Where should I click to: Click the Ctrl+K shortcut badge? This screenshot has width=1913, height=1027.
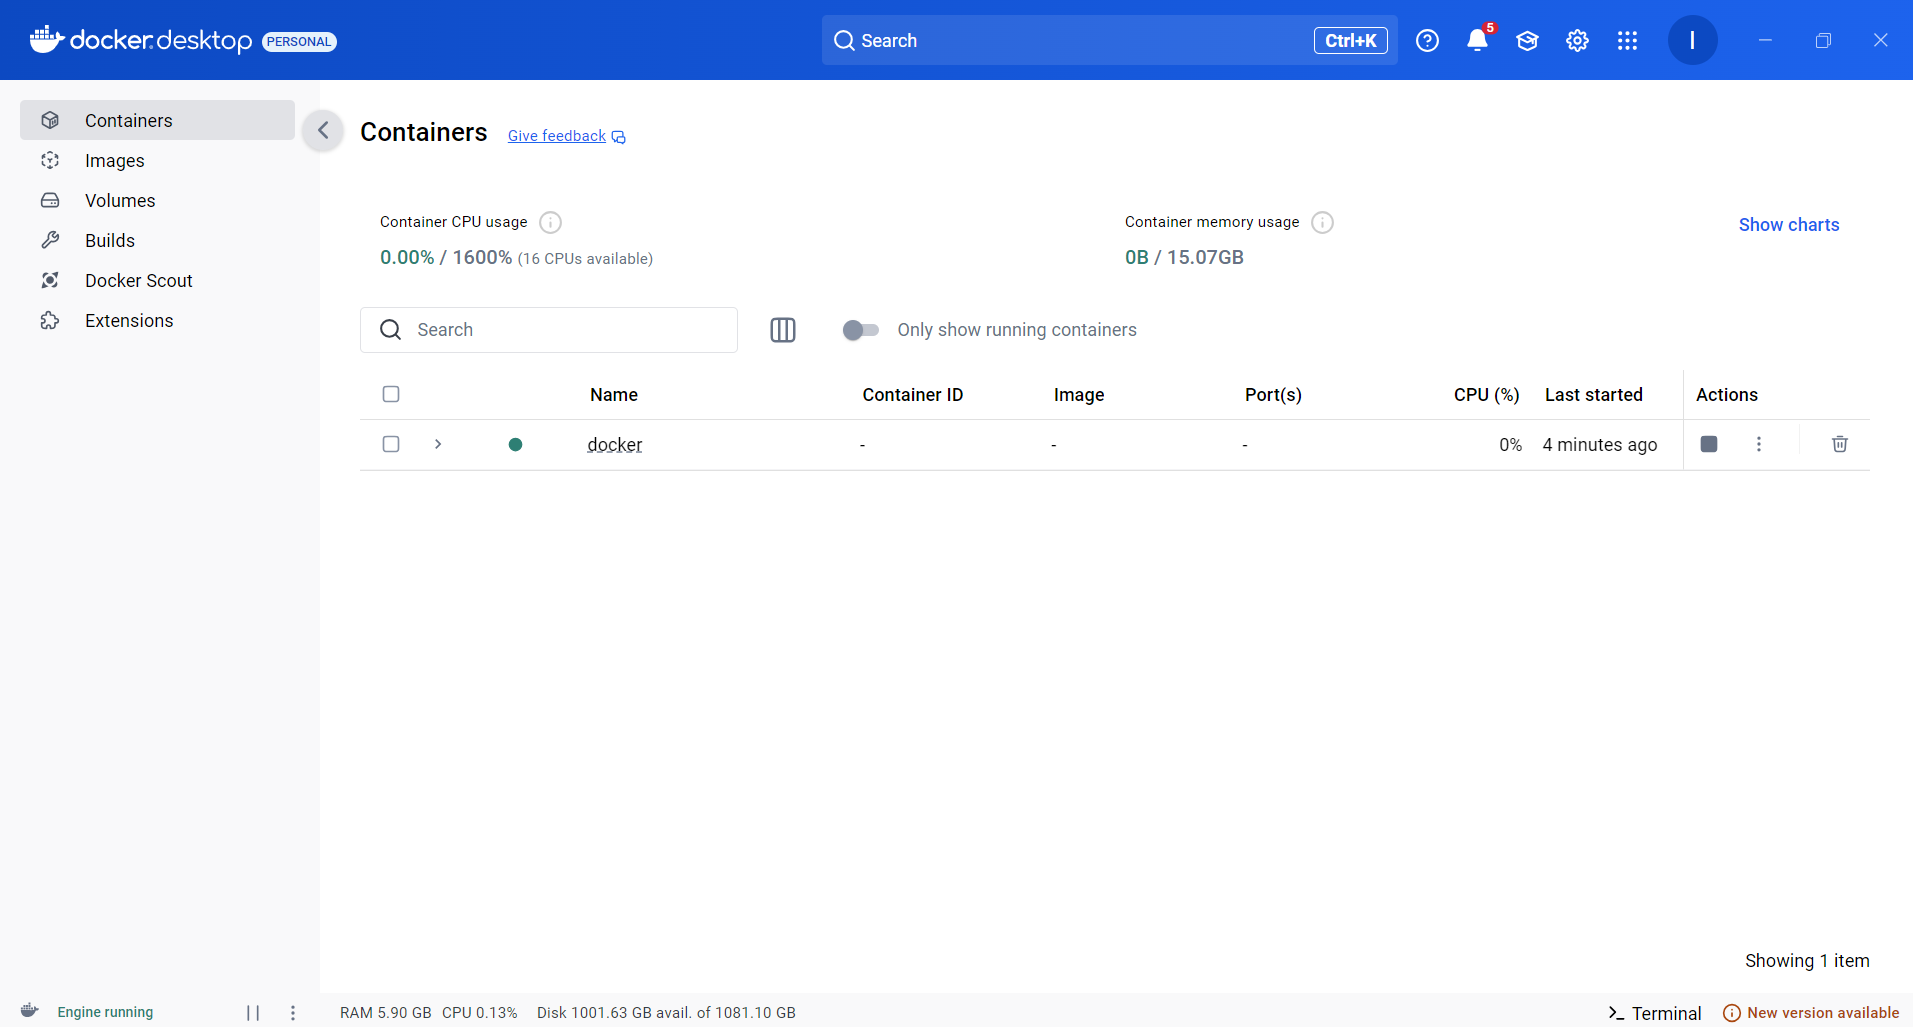(1351, 40)
